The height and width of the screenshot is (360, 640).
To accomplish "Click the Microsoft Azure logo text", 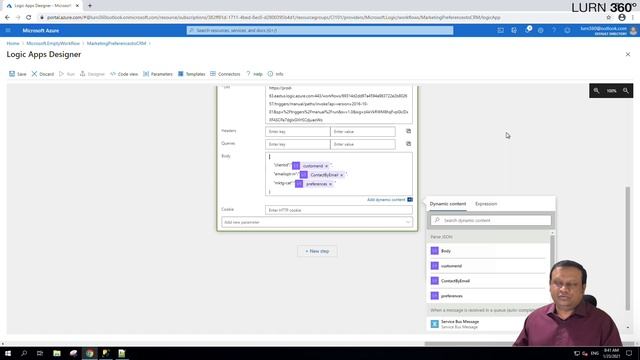I will 40,31.
